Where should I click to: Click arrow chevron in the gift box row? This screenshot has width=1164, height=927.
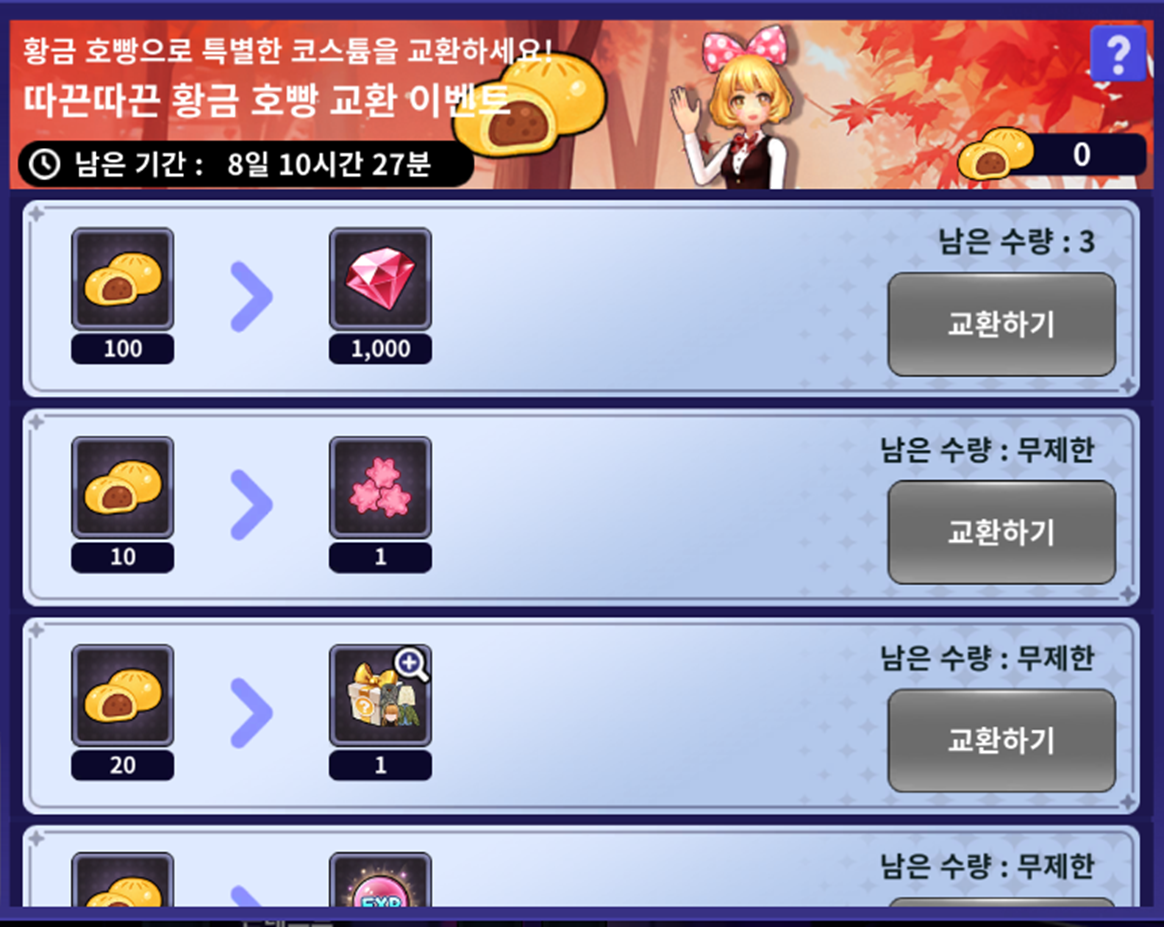tap(252, 713)
